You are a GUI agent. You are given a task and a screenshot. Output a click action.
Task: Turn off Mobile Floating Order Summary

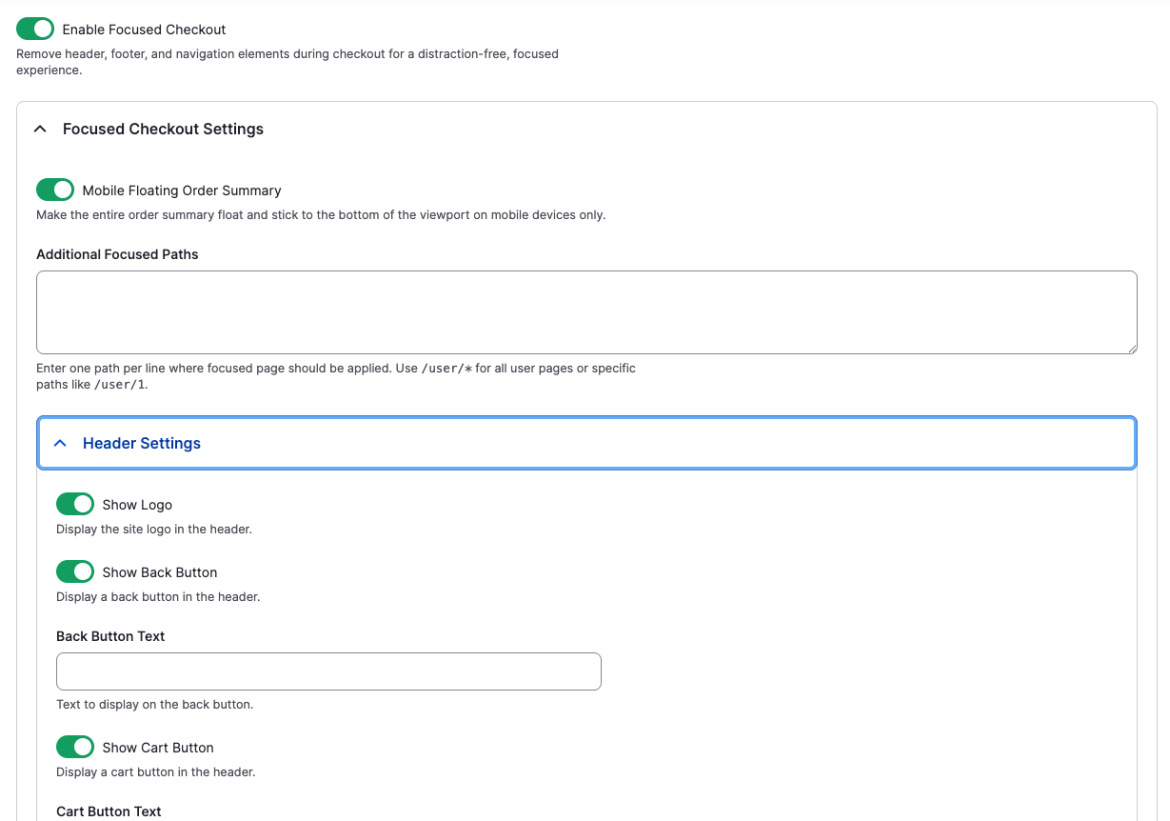pos(55,189)
